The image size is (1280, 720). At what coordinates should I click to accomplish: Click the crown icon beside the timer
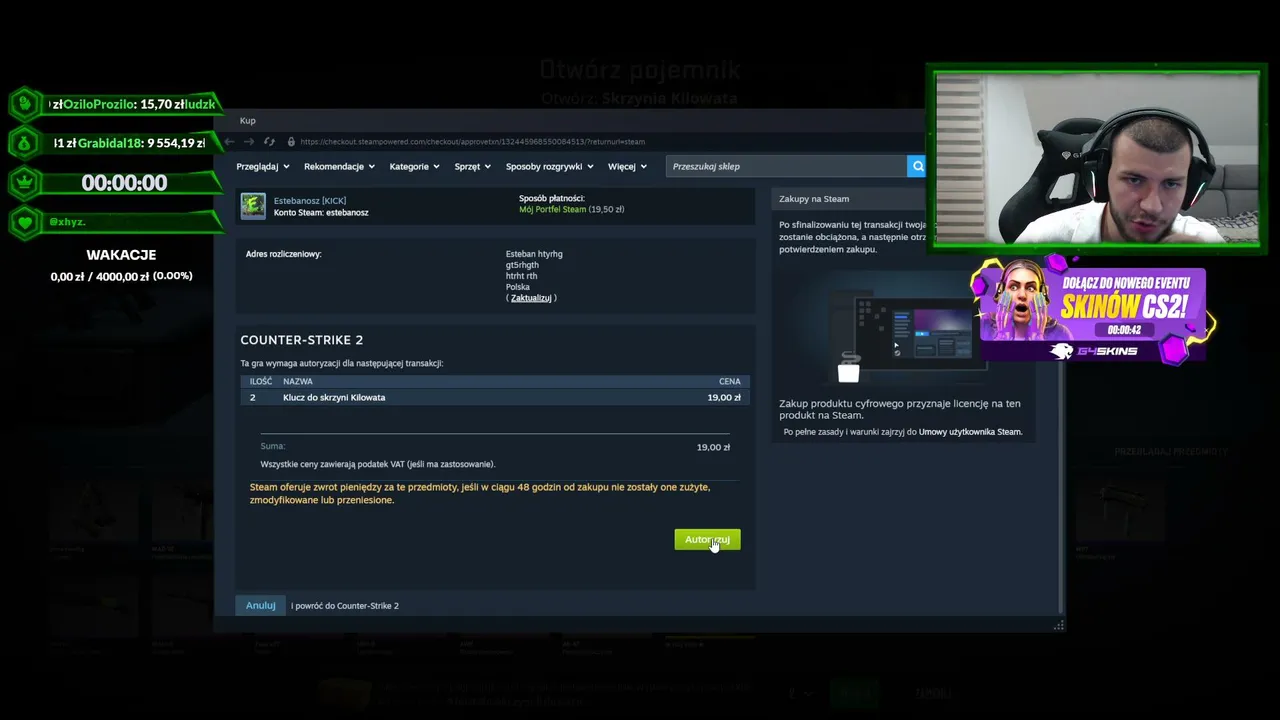point(25,183)
